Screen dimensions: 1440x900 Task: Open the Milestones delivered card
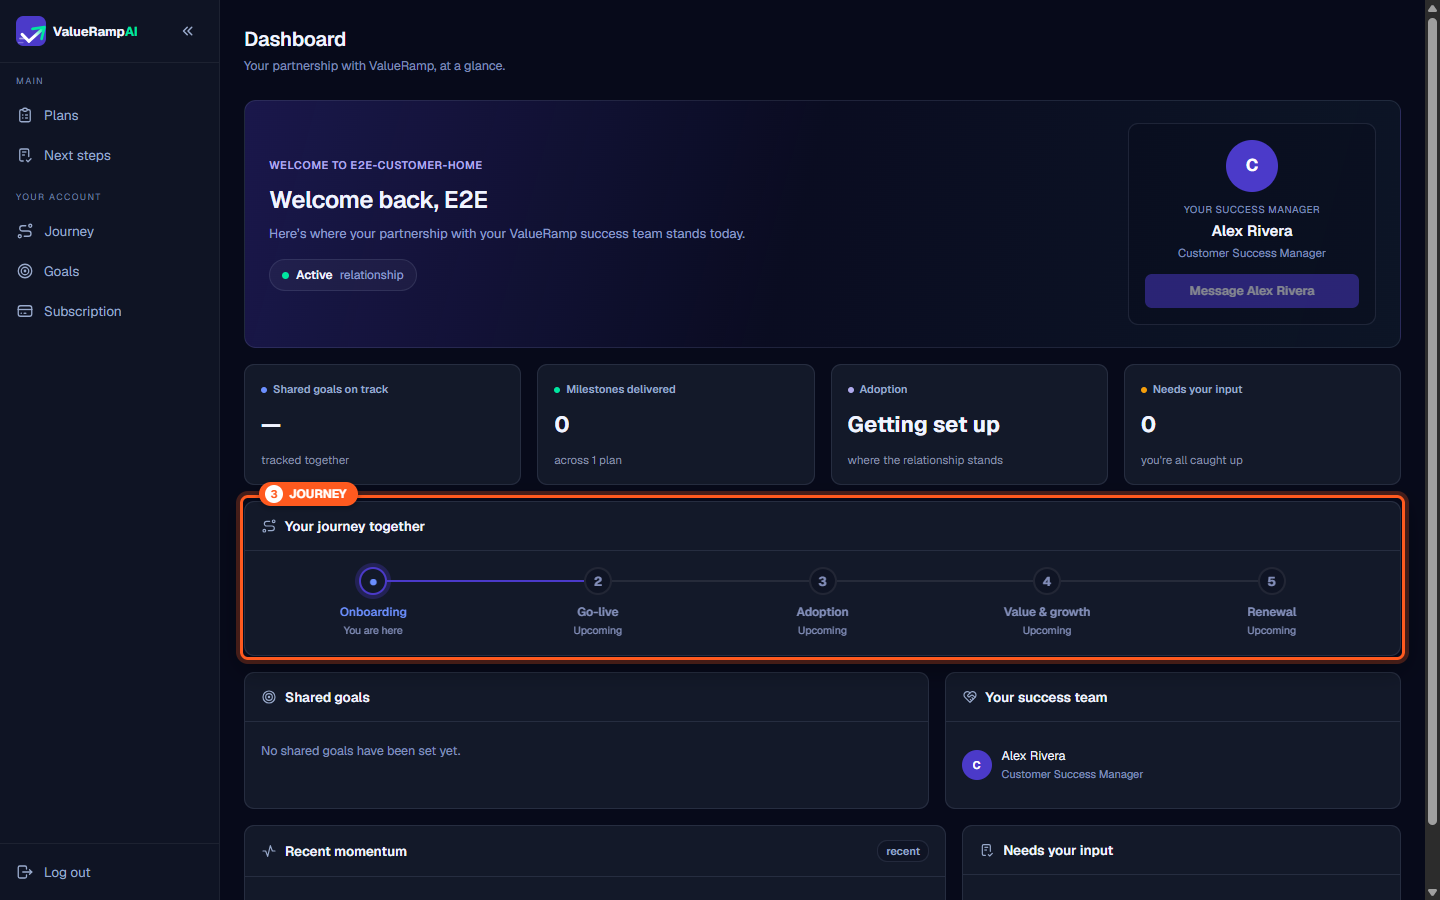(676, 424)
